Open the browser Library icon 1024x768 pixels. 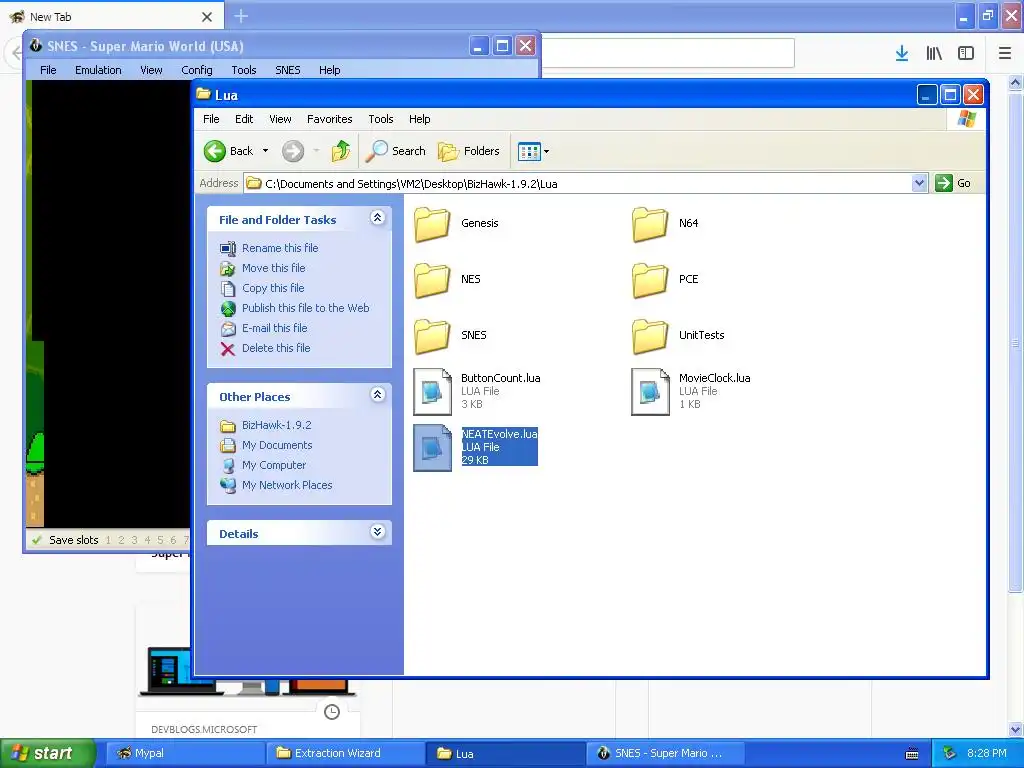pyautogui.click(x=934, y=54)
